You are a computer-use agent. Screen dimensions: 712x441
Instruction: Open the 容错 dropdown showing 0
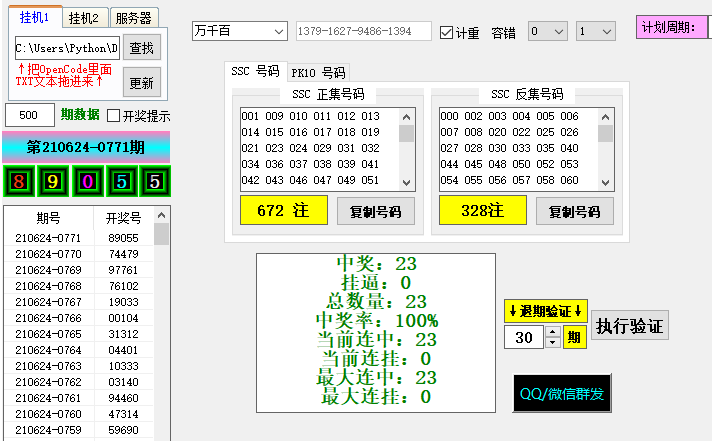point(548,31)
